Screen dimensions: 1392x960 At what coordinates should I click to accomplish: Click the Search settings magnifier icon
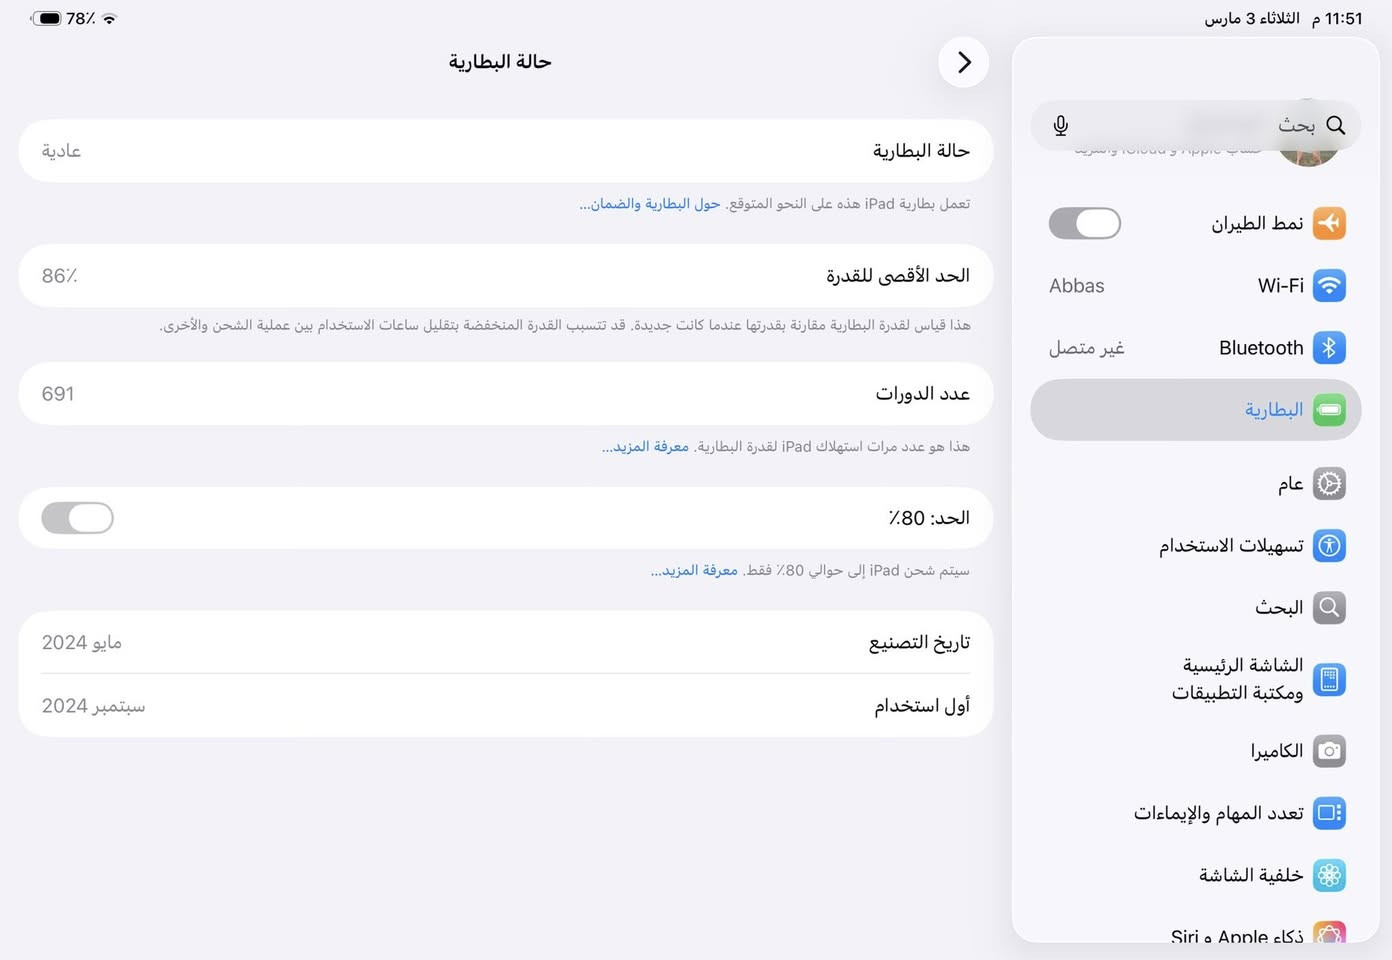(x=1329, y=607)
